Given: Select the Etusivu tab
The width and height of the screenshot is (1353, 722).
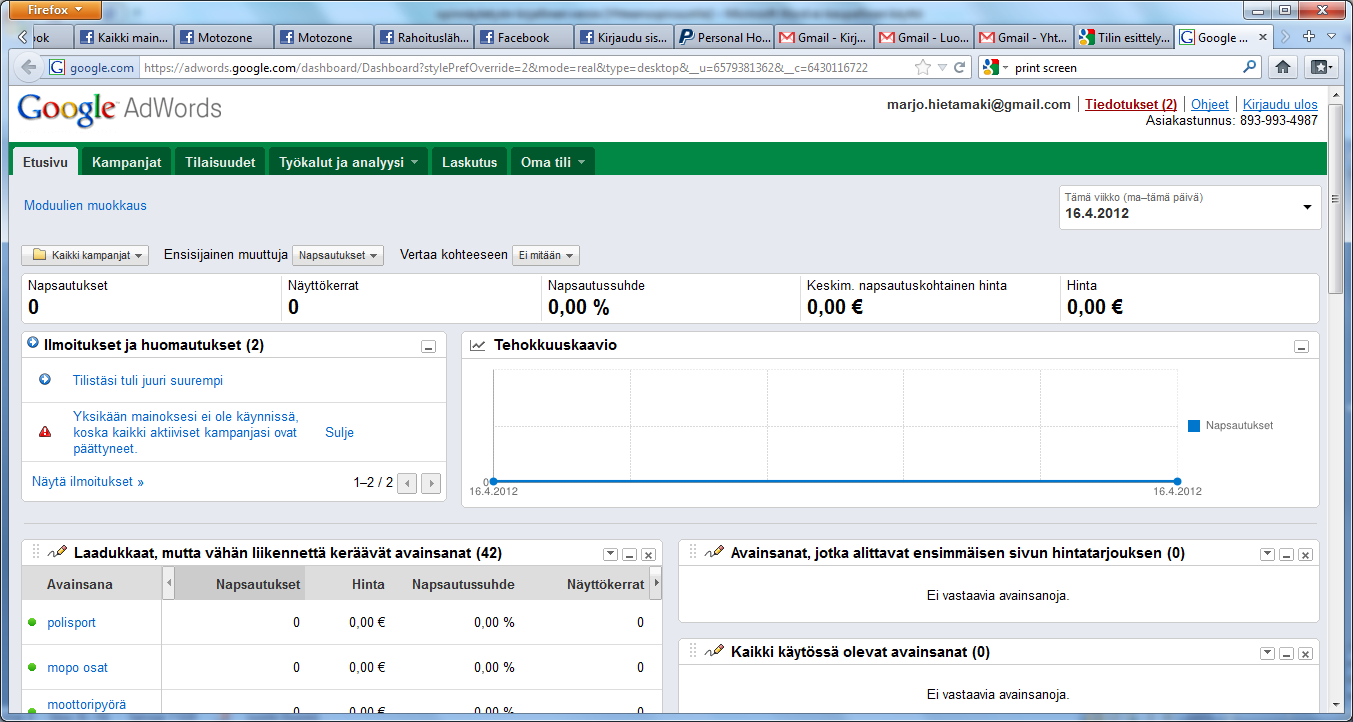Looking at the screenshot, I should point(45,162).
